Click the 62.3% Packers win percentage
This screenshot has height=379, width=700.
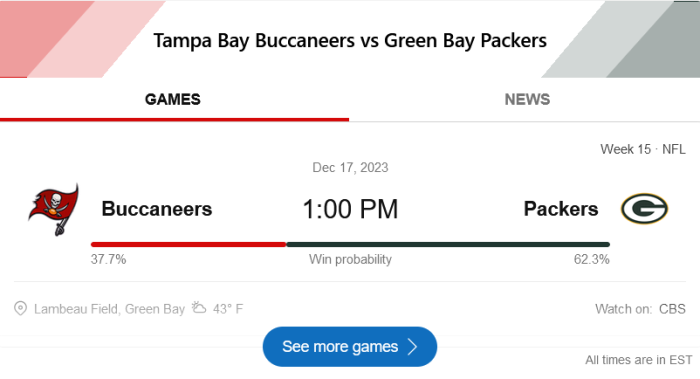coord(592,259)
